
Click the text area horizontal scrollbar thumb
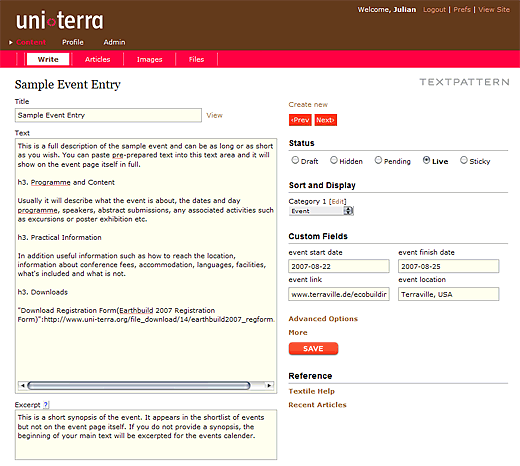pyautogui.click(x=139, y=386)
